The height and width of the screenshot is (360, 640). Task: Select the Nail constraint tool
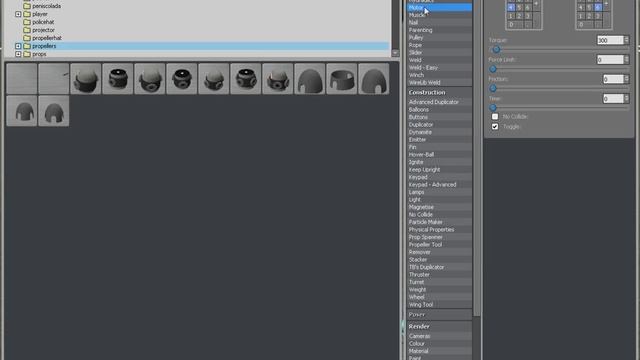[x=439, y=22]
